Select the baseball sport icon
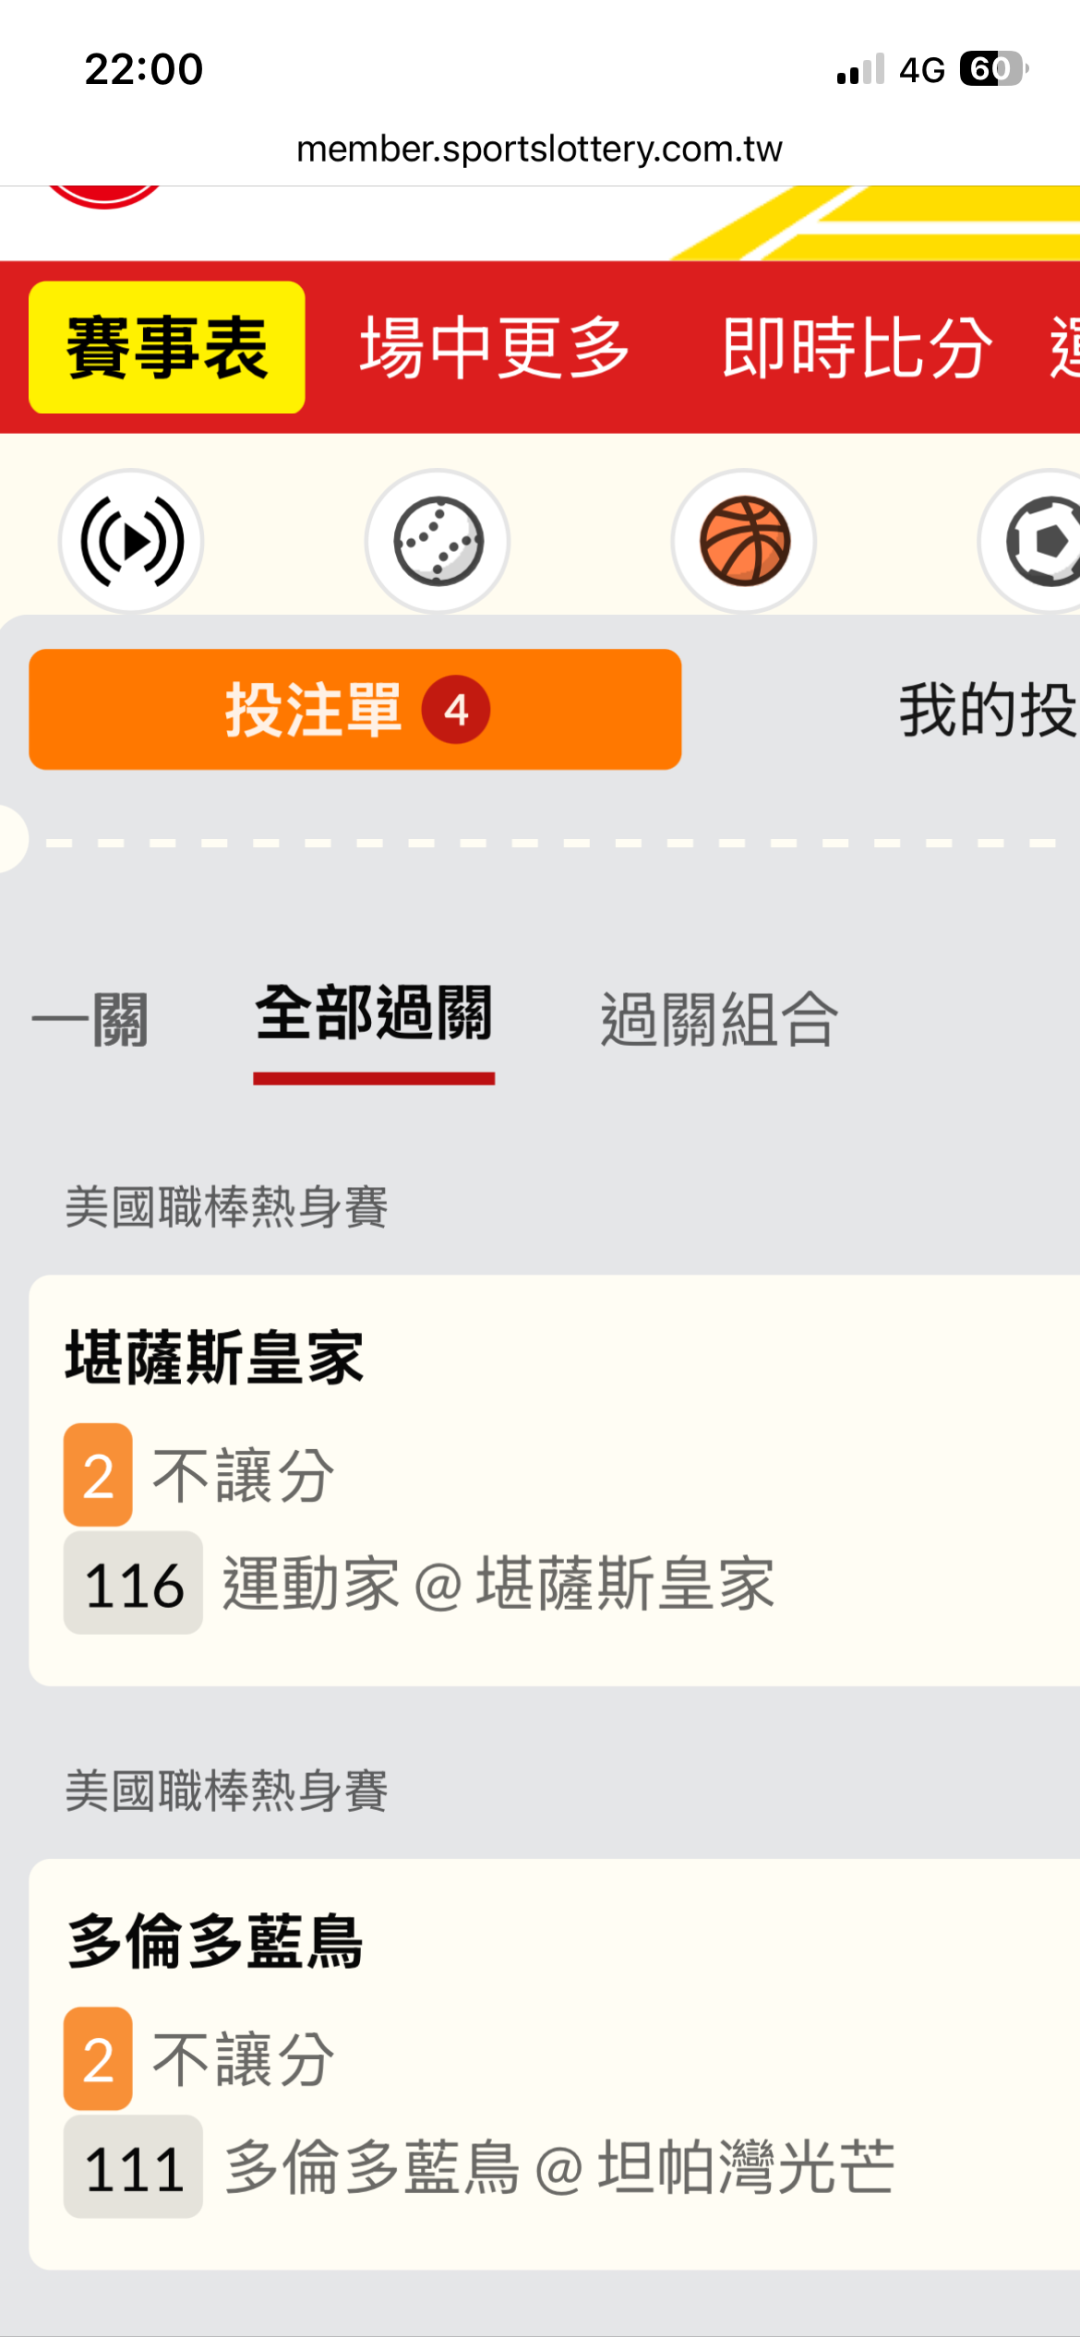The image size is (1080, 2337). click(x=437, y=541)
